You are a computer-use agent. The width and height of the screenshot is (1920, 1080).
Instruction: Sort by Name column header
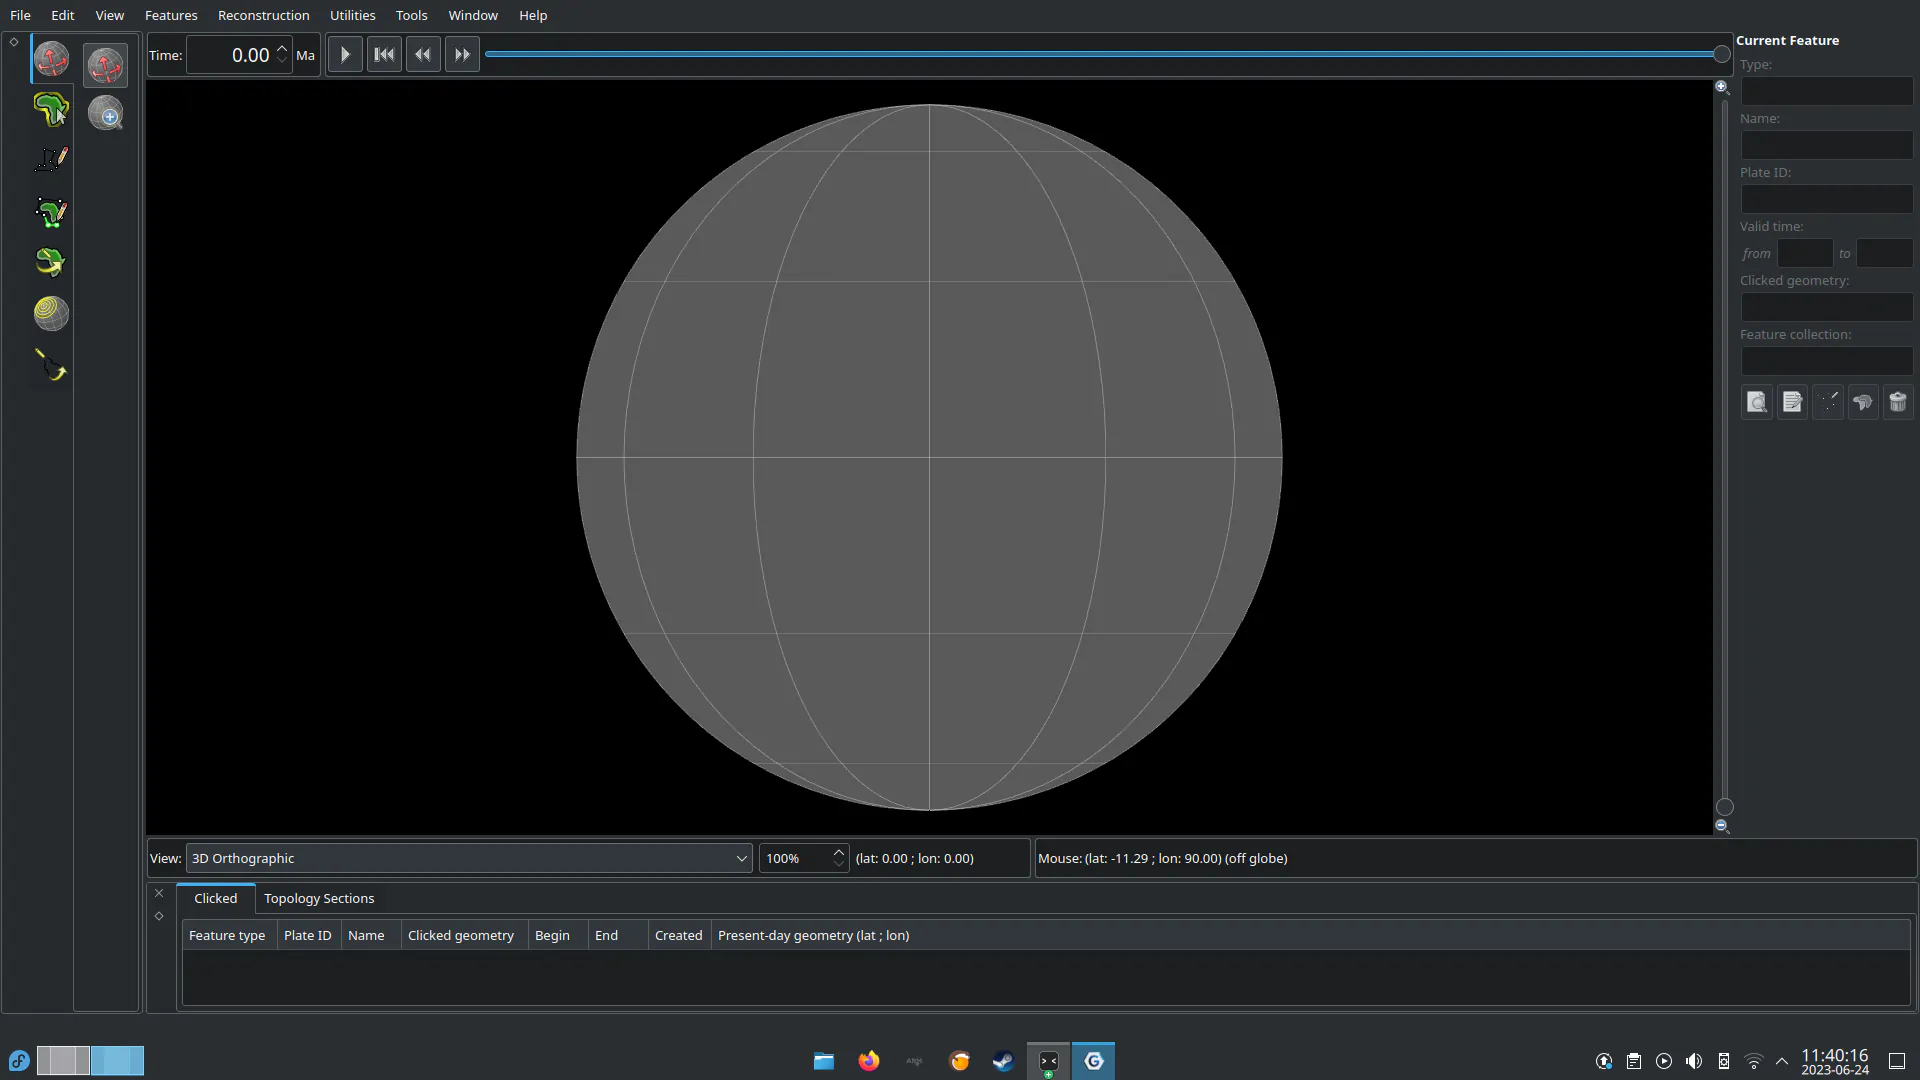pos(370,935)
